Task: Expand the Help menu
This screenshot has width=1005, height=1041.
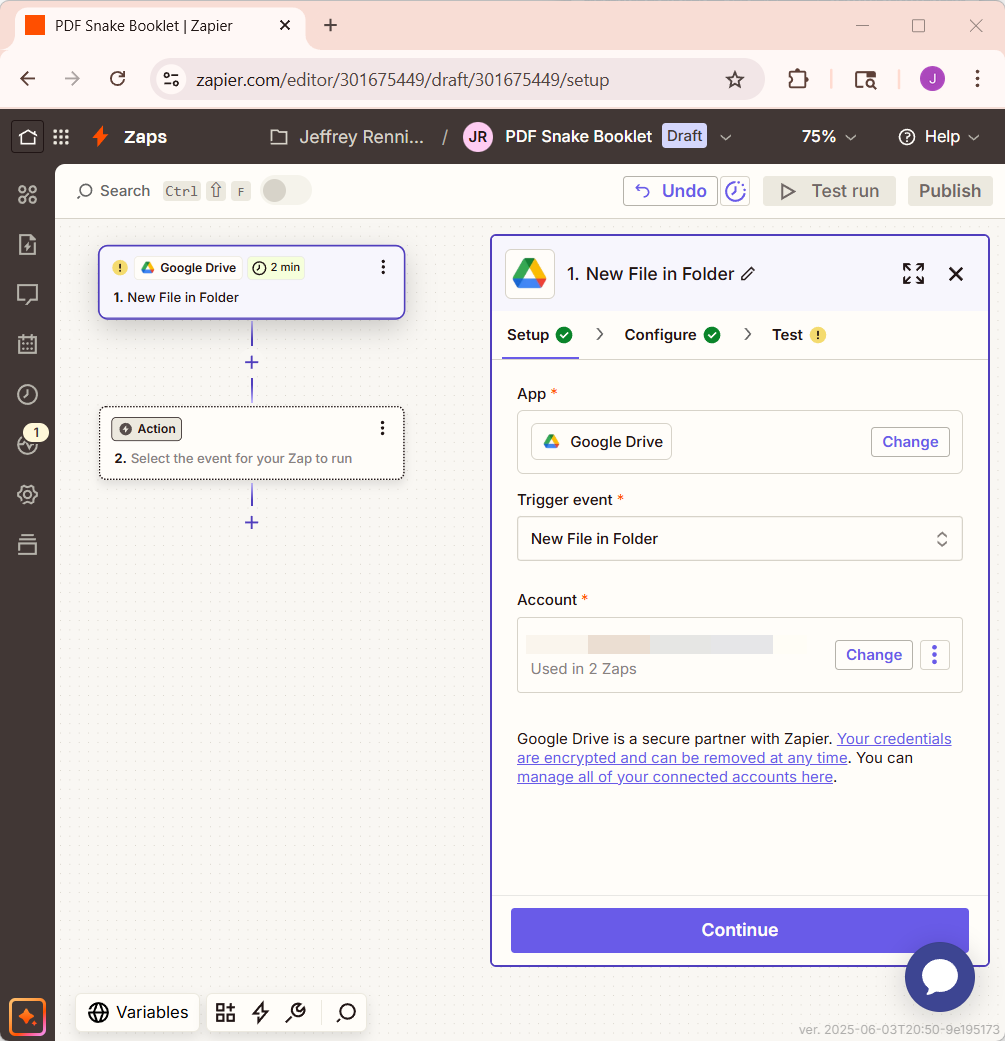Action: click(x=939, y=137)
